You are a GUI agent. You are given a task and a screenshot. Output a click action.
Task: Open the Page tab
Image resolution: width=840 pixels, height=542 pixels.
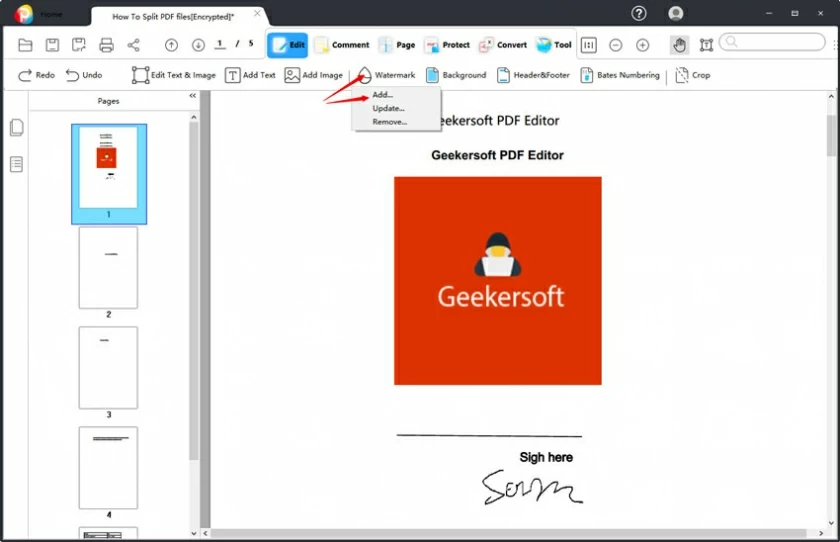click(397, 45)
